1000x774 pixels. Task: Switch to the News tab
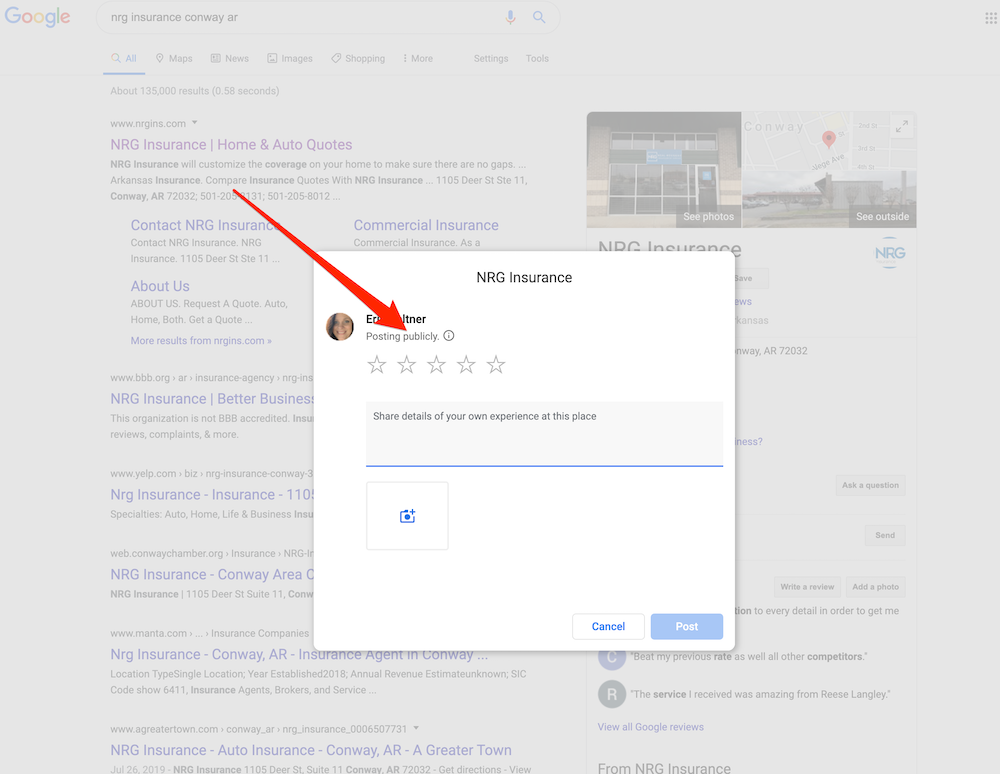230,59
